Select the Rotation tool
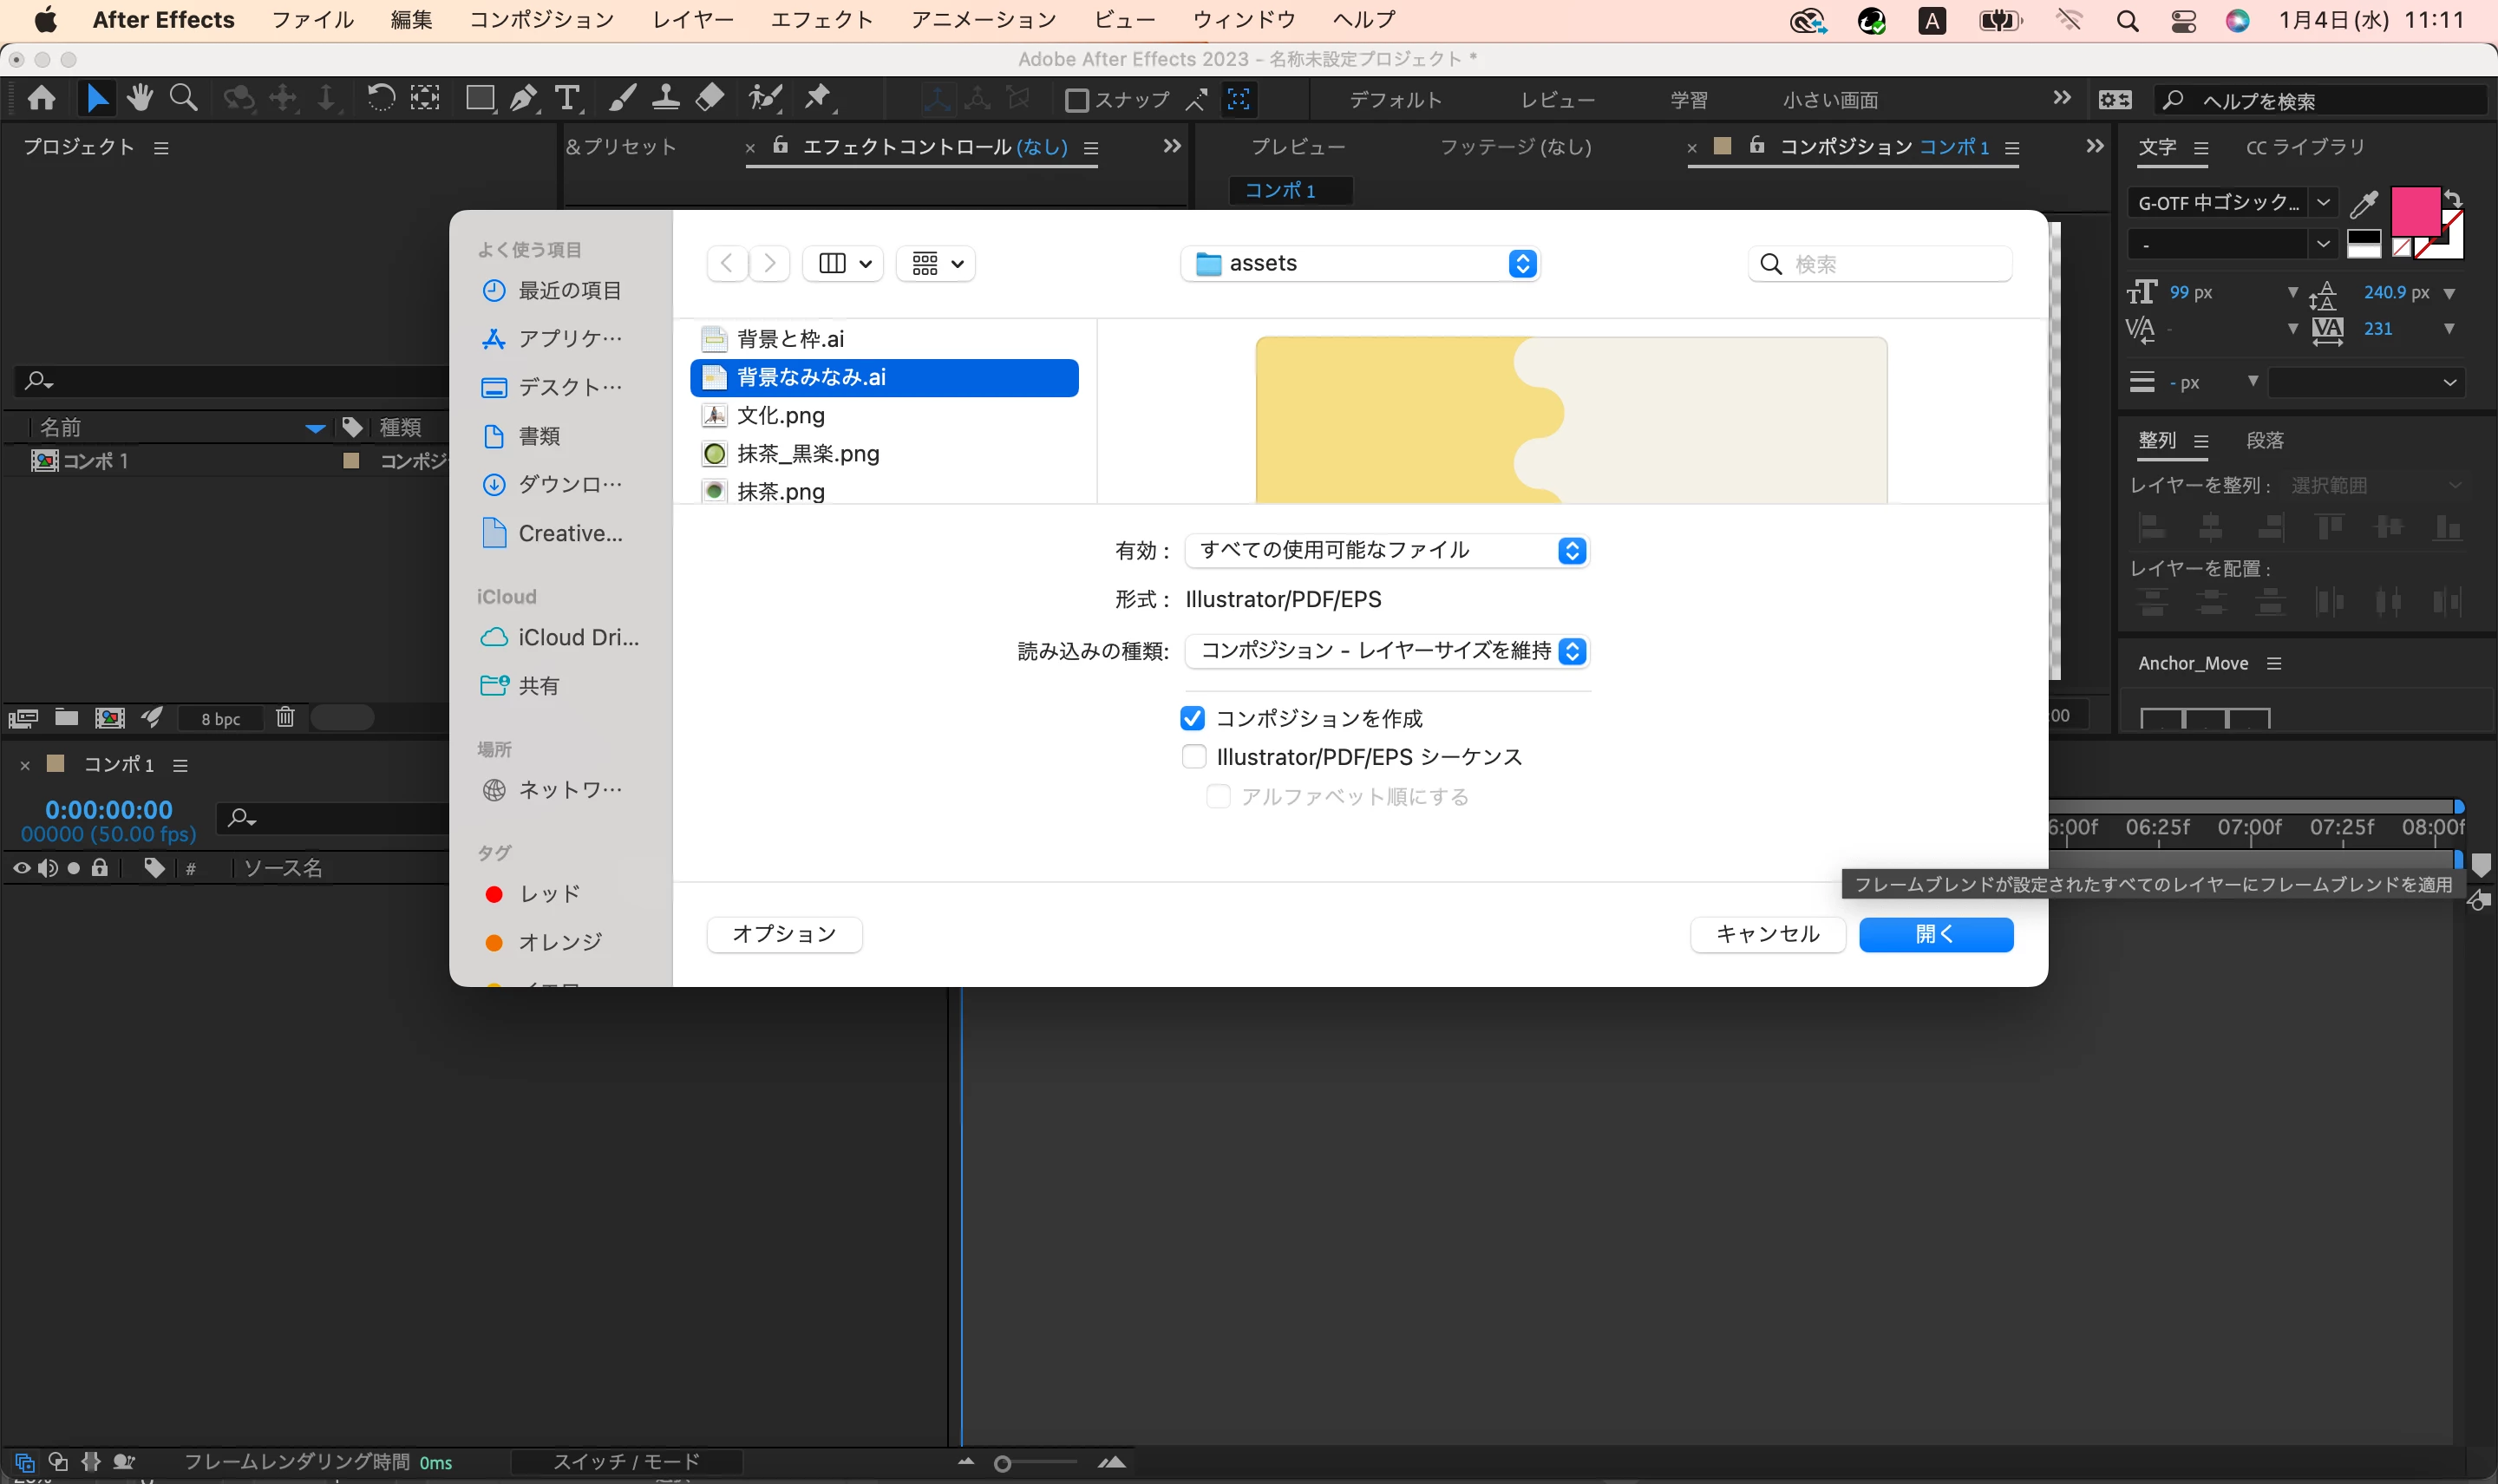This screenshot has width=2498, height=1484. pos(380,98)
